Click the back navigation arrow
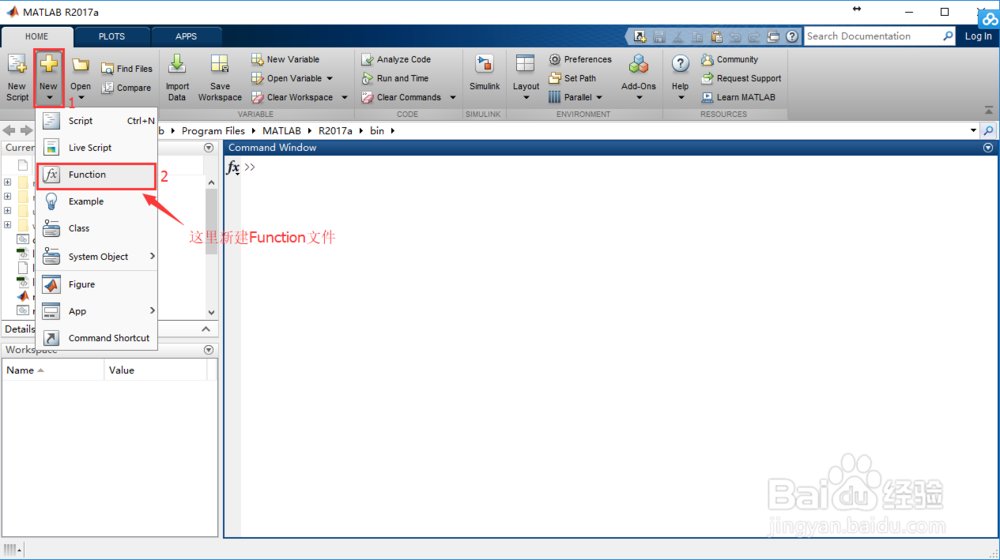Screen dimensions: 1000x560 pos(9,130)
